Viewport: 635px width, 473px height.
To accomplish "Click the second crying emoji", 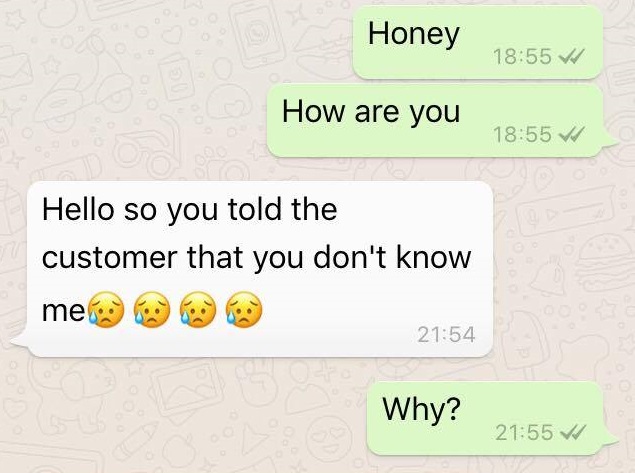I will [152, 310].
